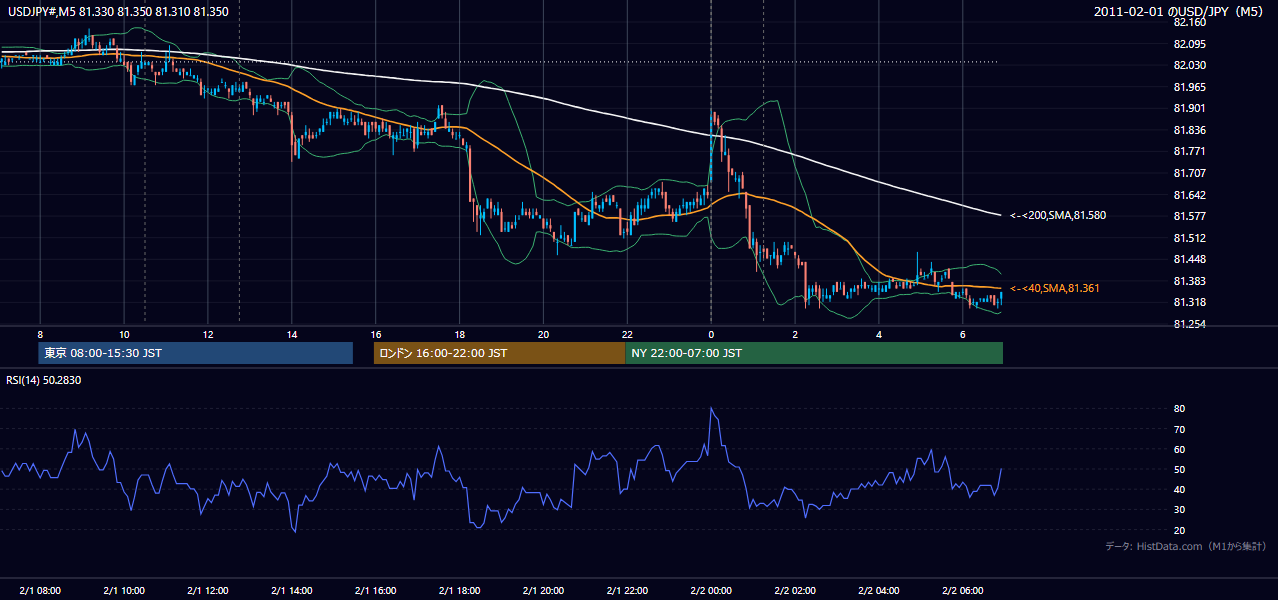Screen dimensions: 1278x600
Task: Click the hour 10 label under price chart
Action: [124, 334]
